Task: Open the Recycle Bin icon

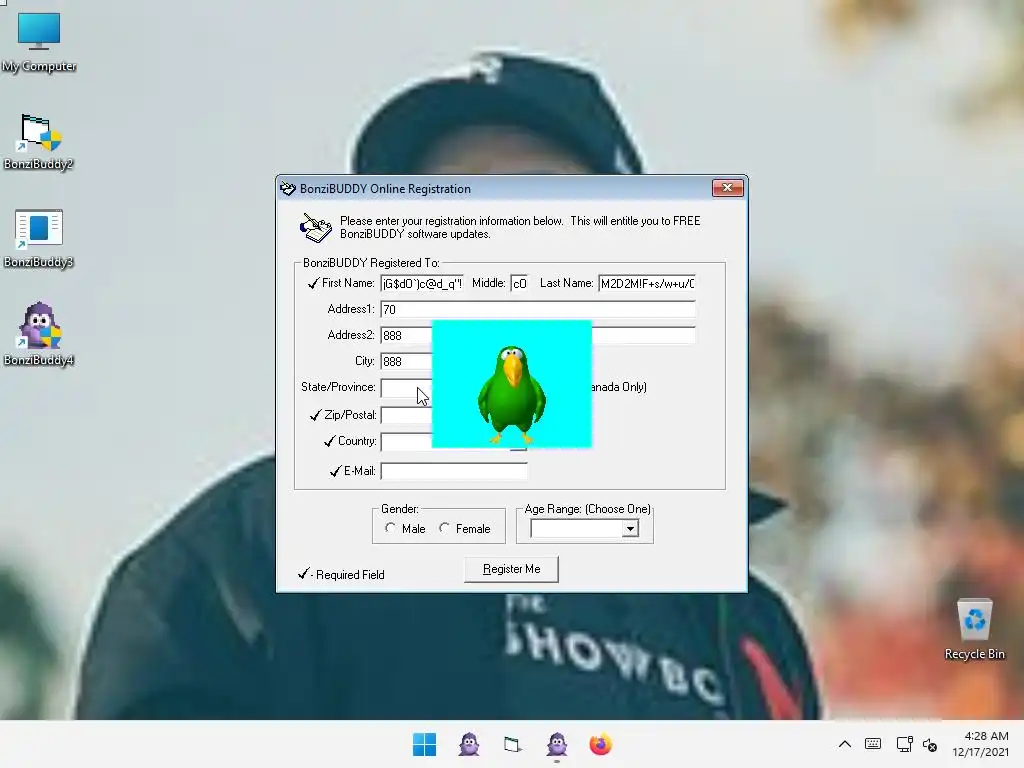Action: 974,629
